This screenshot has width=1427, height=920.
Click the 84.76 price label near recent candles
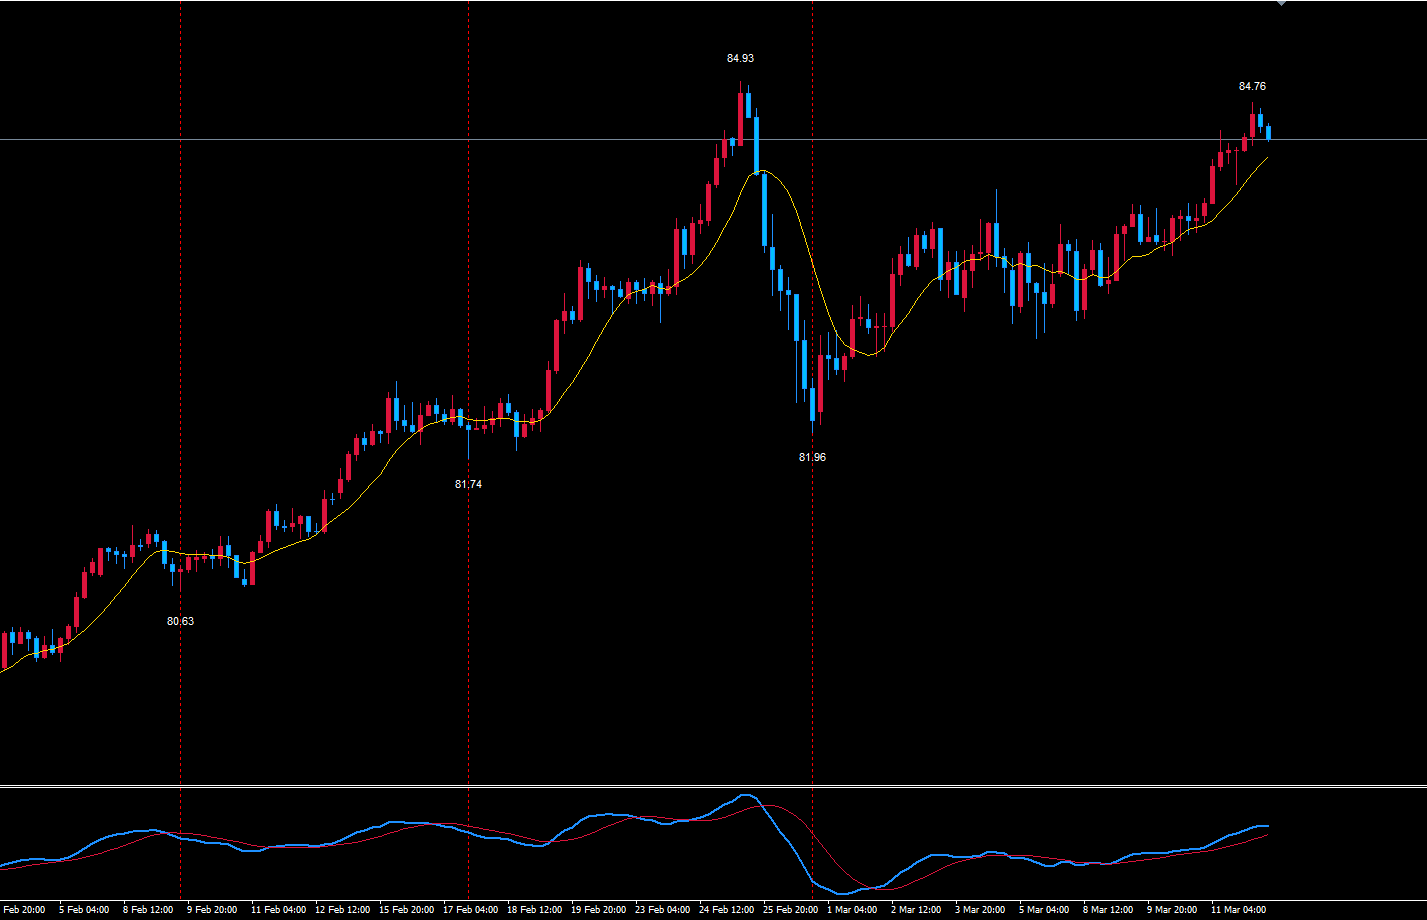pyautogui.click(x=1253, y=87)
